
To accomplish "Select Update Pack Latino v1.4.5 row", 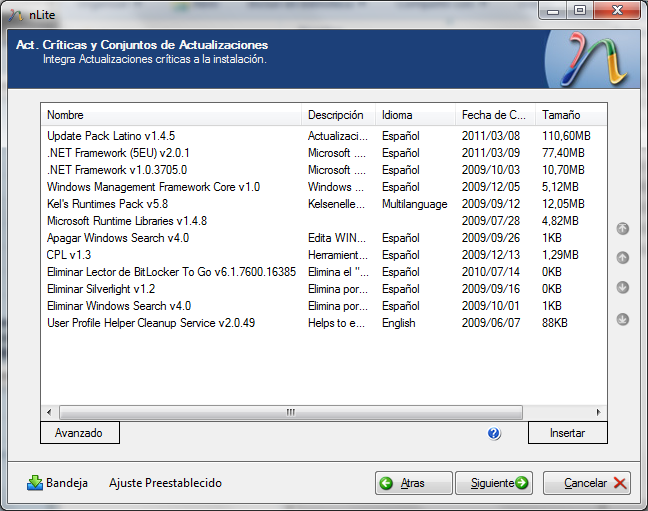I will [x=324, y=136].
